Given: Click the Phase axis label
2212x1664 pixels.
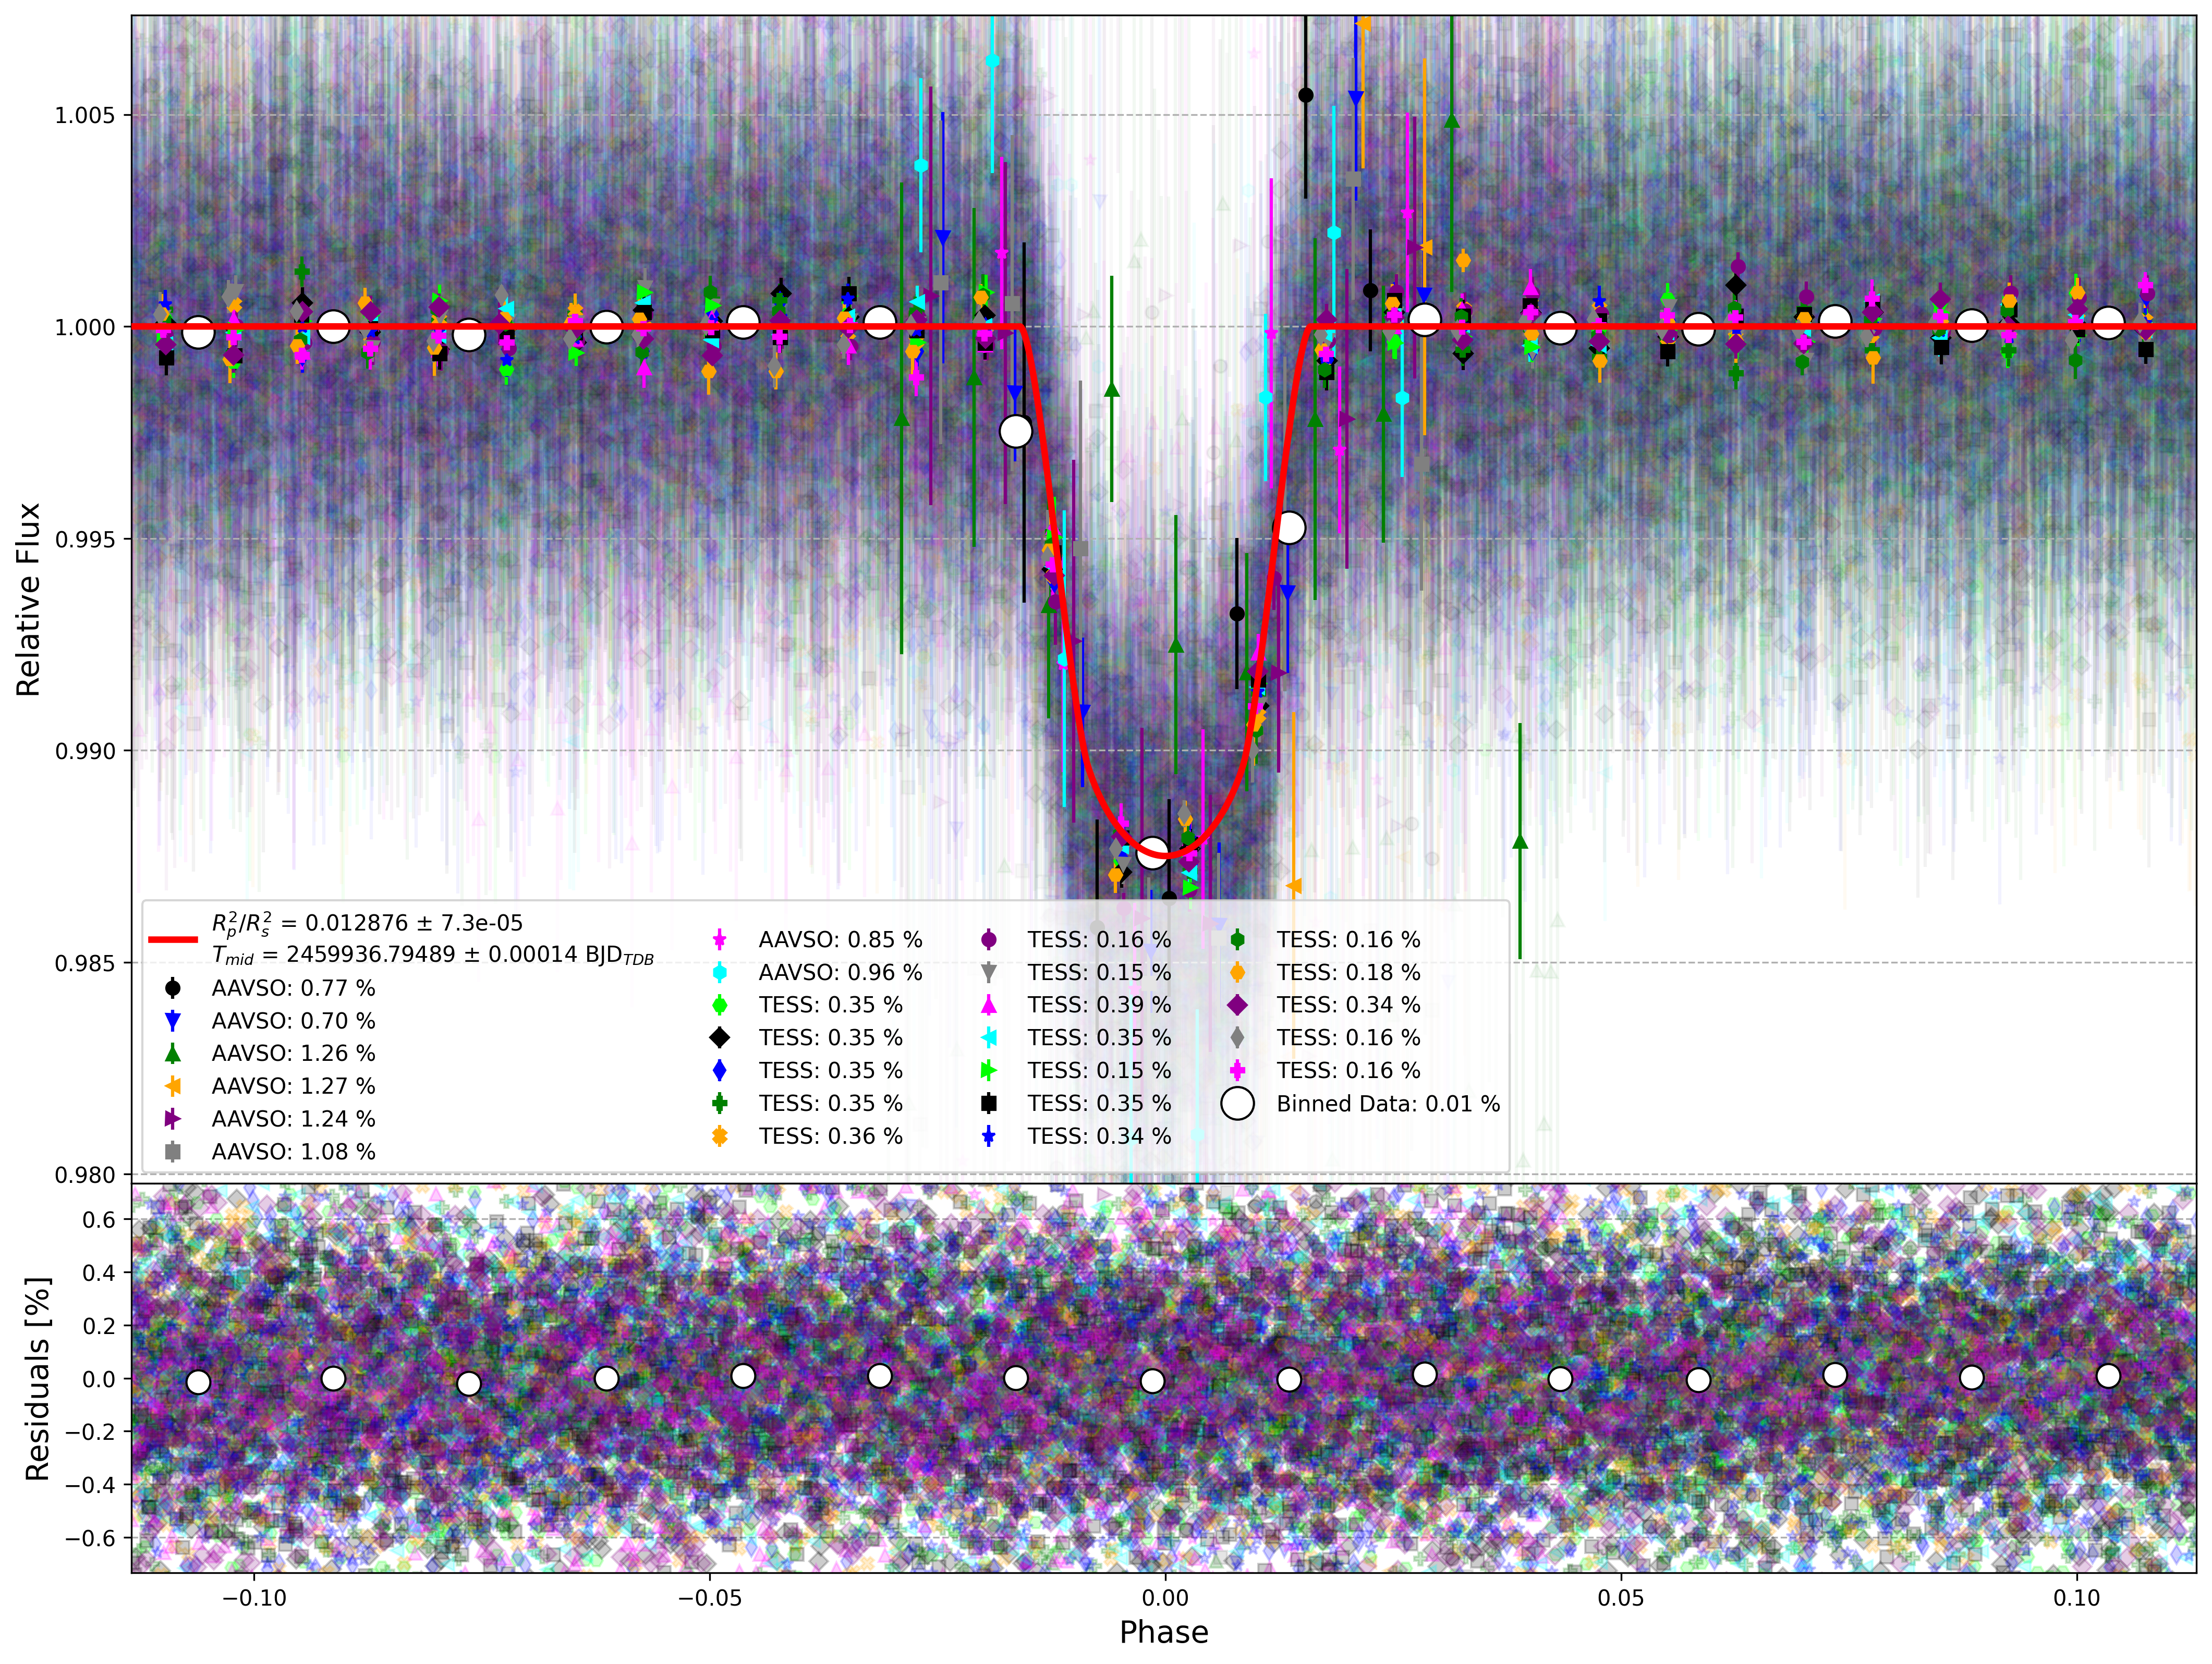Looking at the screenshot, I should 1164,1633.
